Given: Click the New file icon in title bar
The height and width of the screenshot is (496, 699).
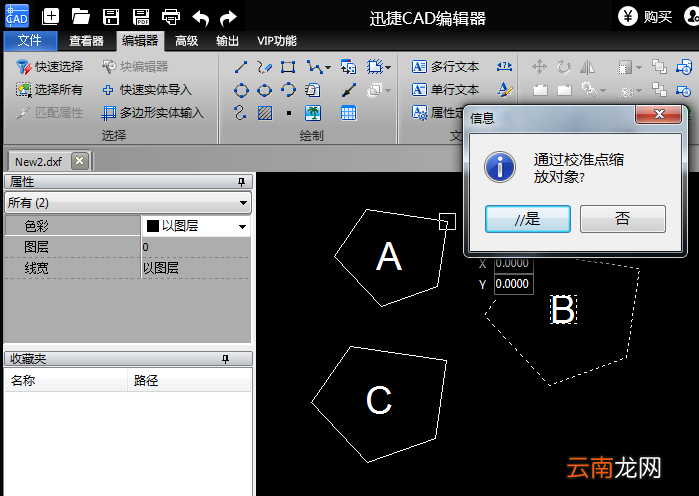Looking at the screenshot, I should click(x=50, y=17).
